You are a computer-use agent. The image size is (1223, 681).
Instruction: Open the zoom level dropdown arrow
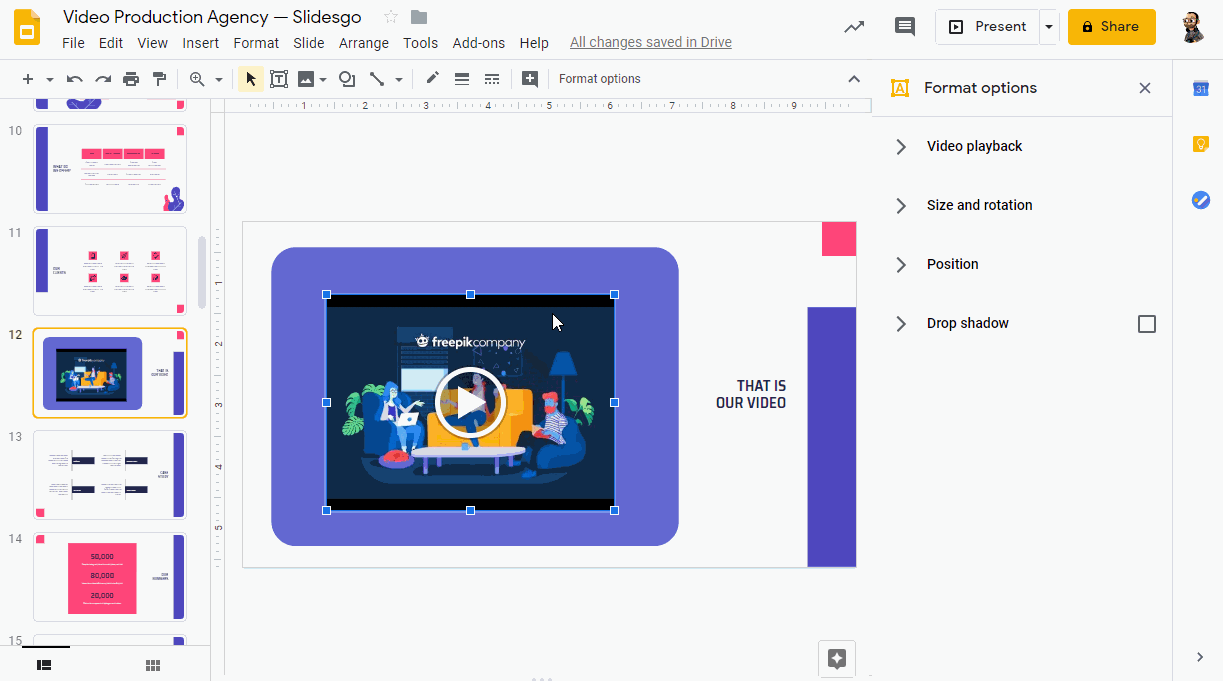219,80
